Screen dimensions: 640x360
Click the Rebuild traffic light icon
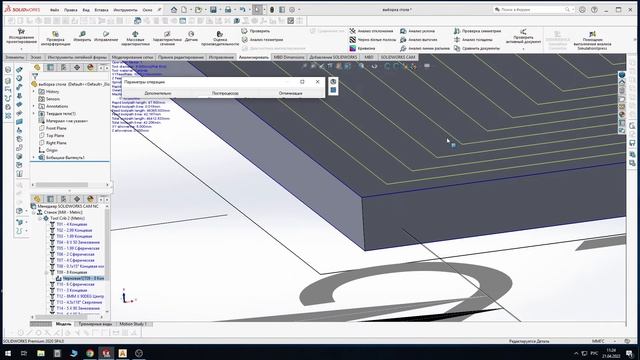coord(272,9)
